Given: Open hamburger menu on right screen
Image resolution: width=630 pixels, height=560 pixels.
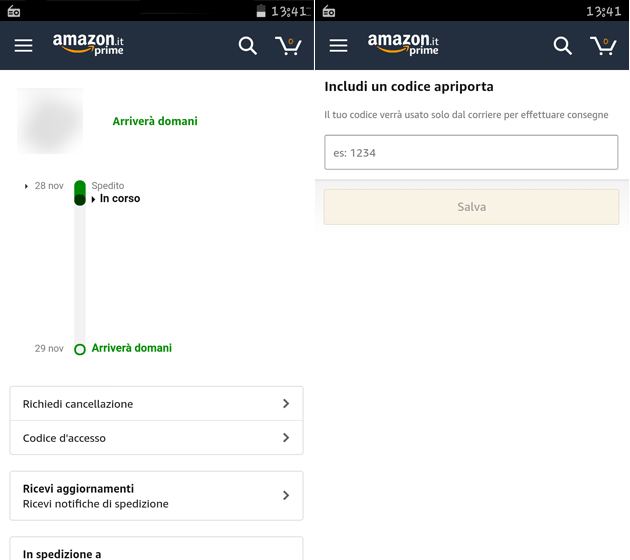Looking at the screenshot, I should tap(339, 46).
